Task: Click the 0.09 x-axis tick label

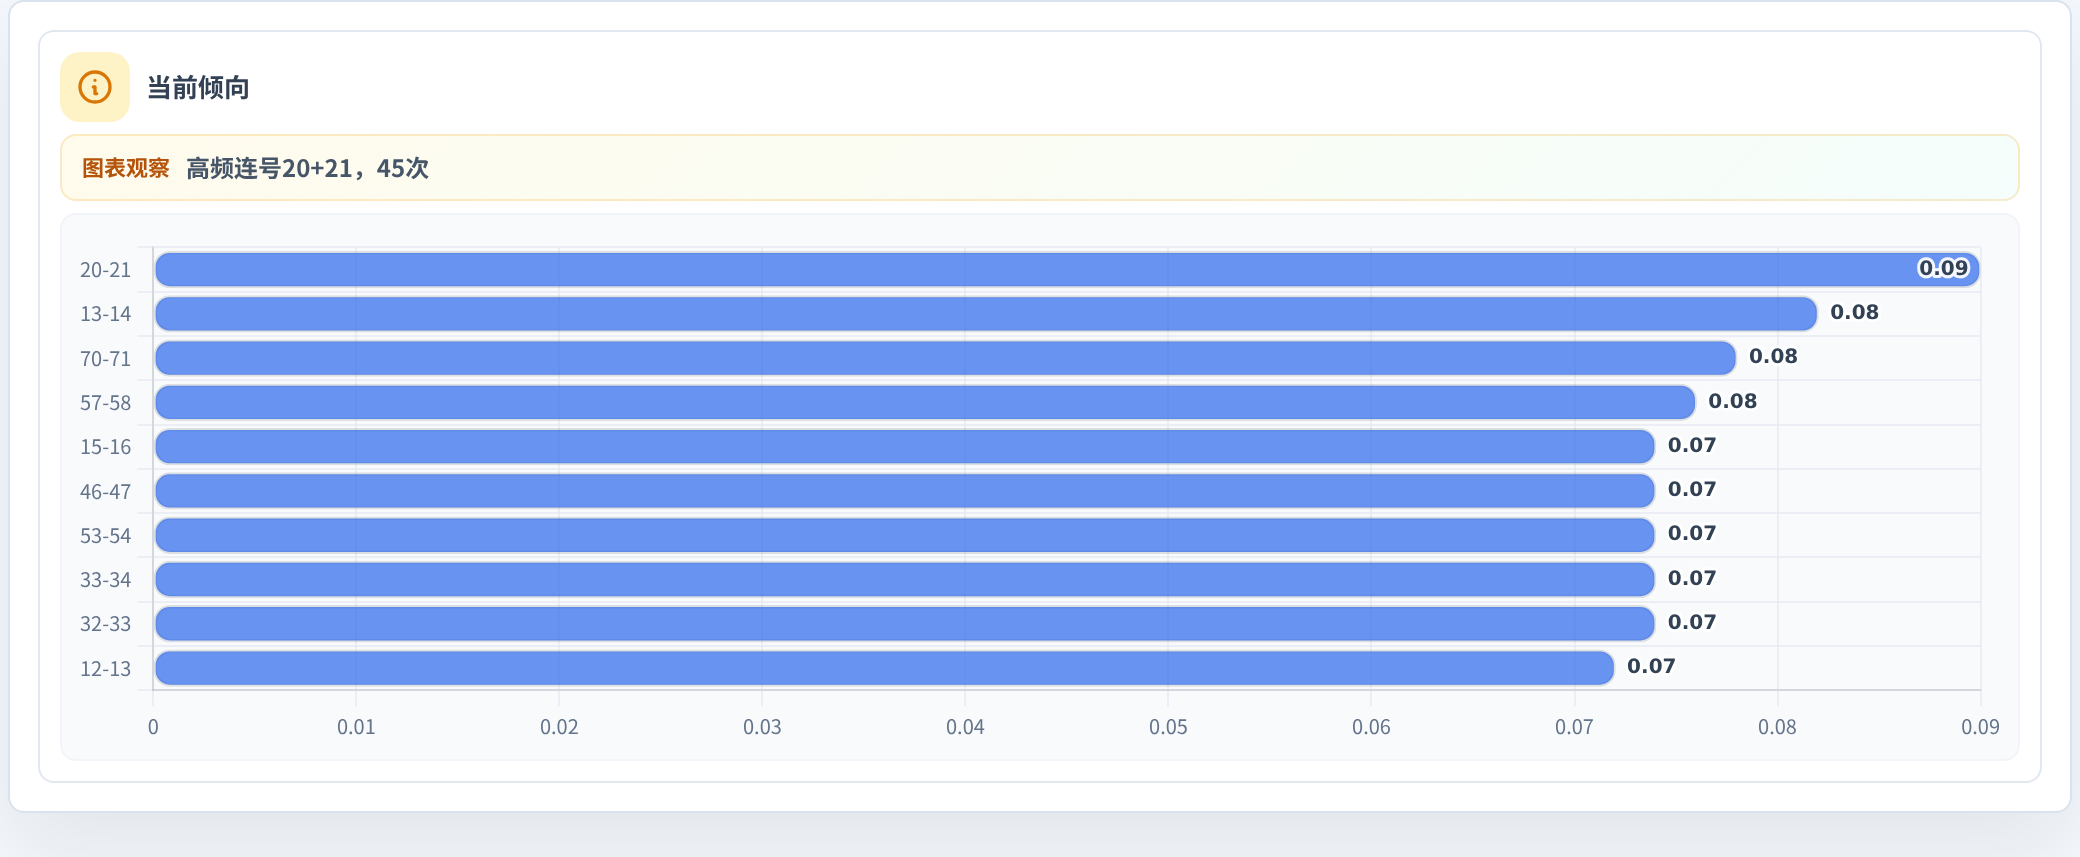Action: pos(1980,727)
